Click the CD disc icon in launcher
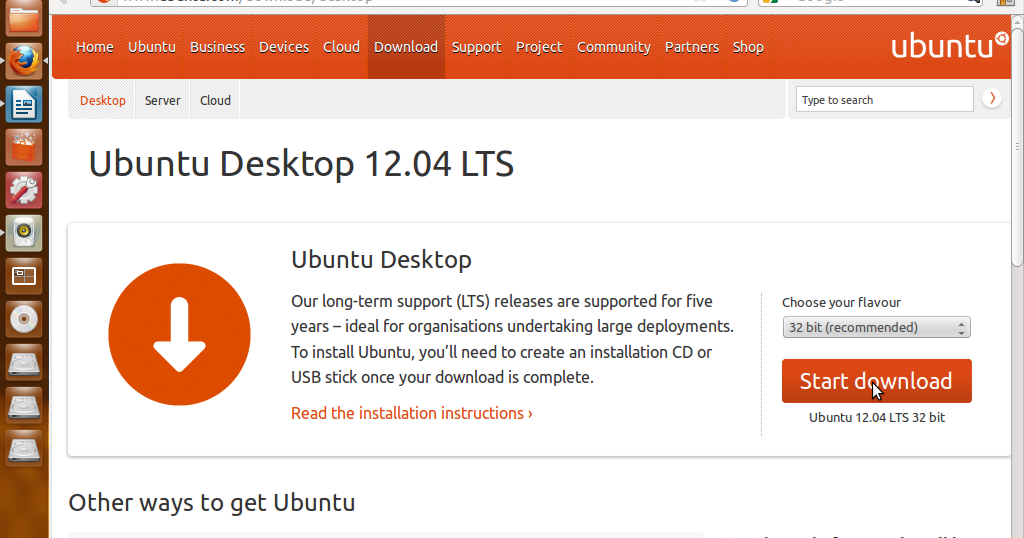Viewport: 1024px width, 538px height. [24, 319]
